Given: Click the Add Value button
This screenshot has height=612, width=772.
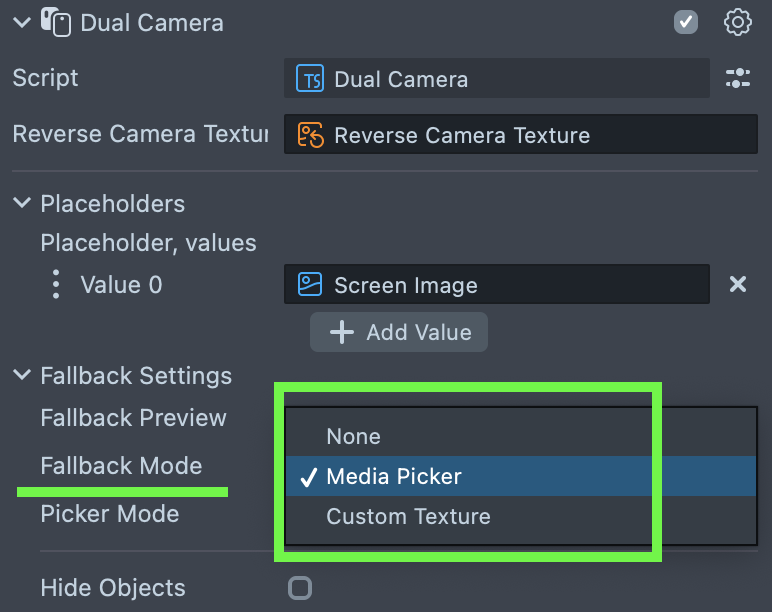Looking at the screenshot, I should tap(399, 332).
